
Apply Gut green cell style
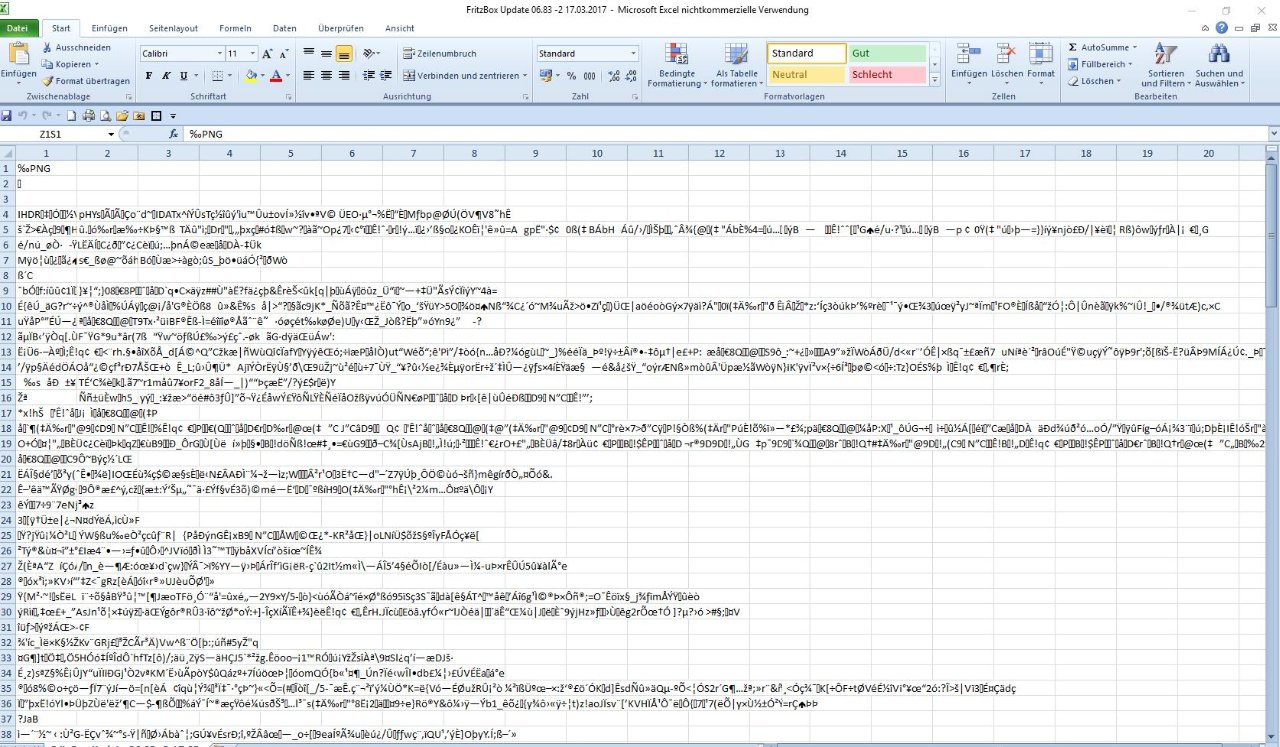[x=887, y=53]
